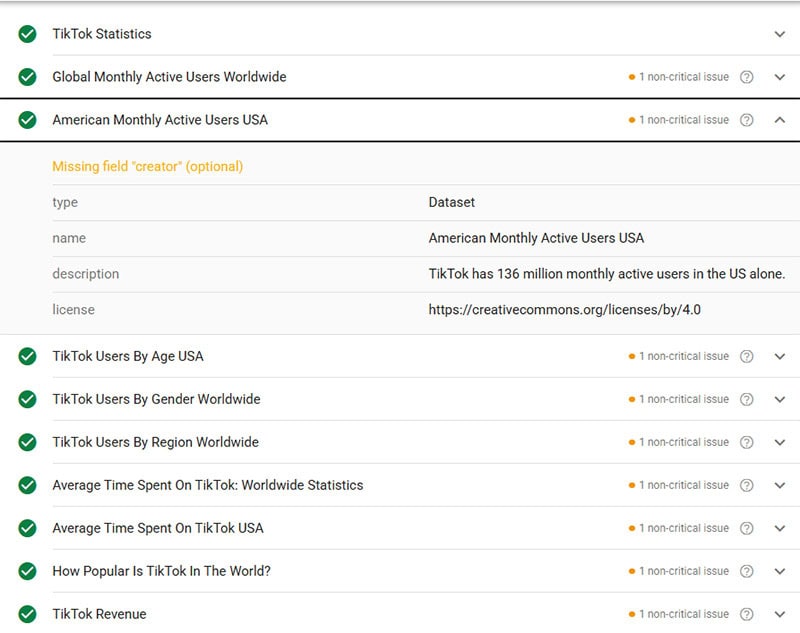Select the TikTok Revenue row title
The image size is (800, 633).
[99, 614]
